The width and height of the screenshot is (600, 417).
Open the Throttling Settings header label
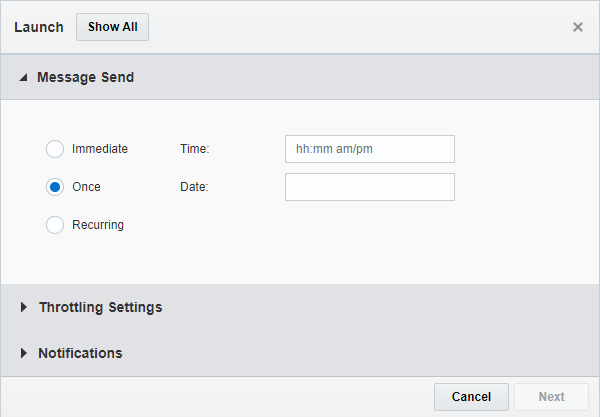point(100,307)
